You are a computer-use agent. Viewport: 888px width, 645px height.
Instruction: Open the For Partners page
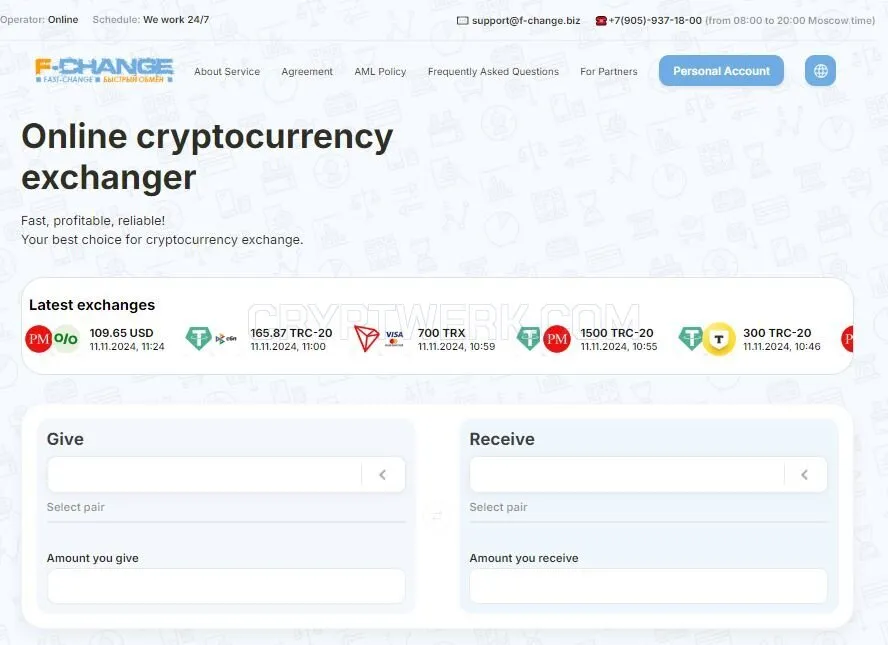click(609, 71)
